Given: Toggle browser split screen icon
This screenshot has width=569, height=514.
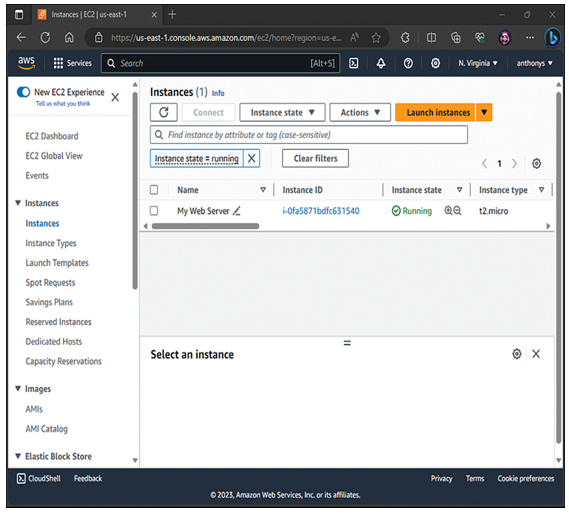Looking at the screenshot, I should [x=431, y=37].
